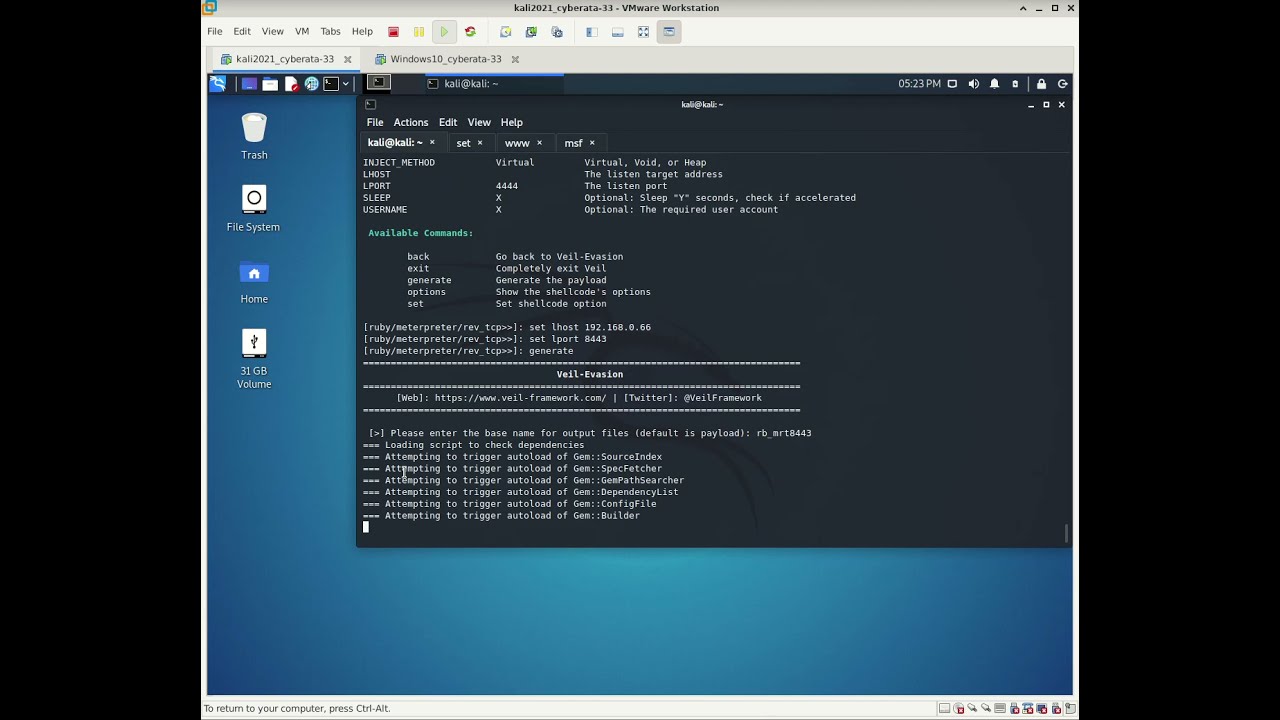Open terminal window View menu
This screenshot has width=1280, height=720.
coord(479,122)
